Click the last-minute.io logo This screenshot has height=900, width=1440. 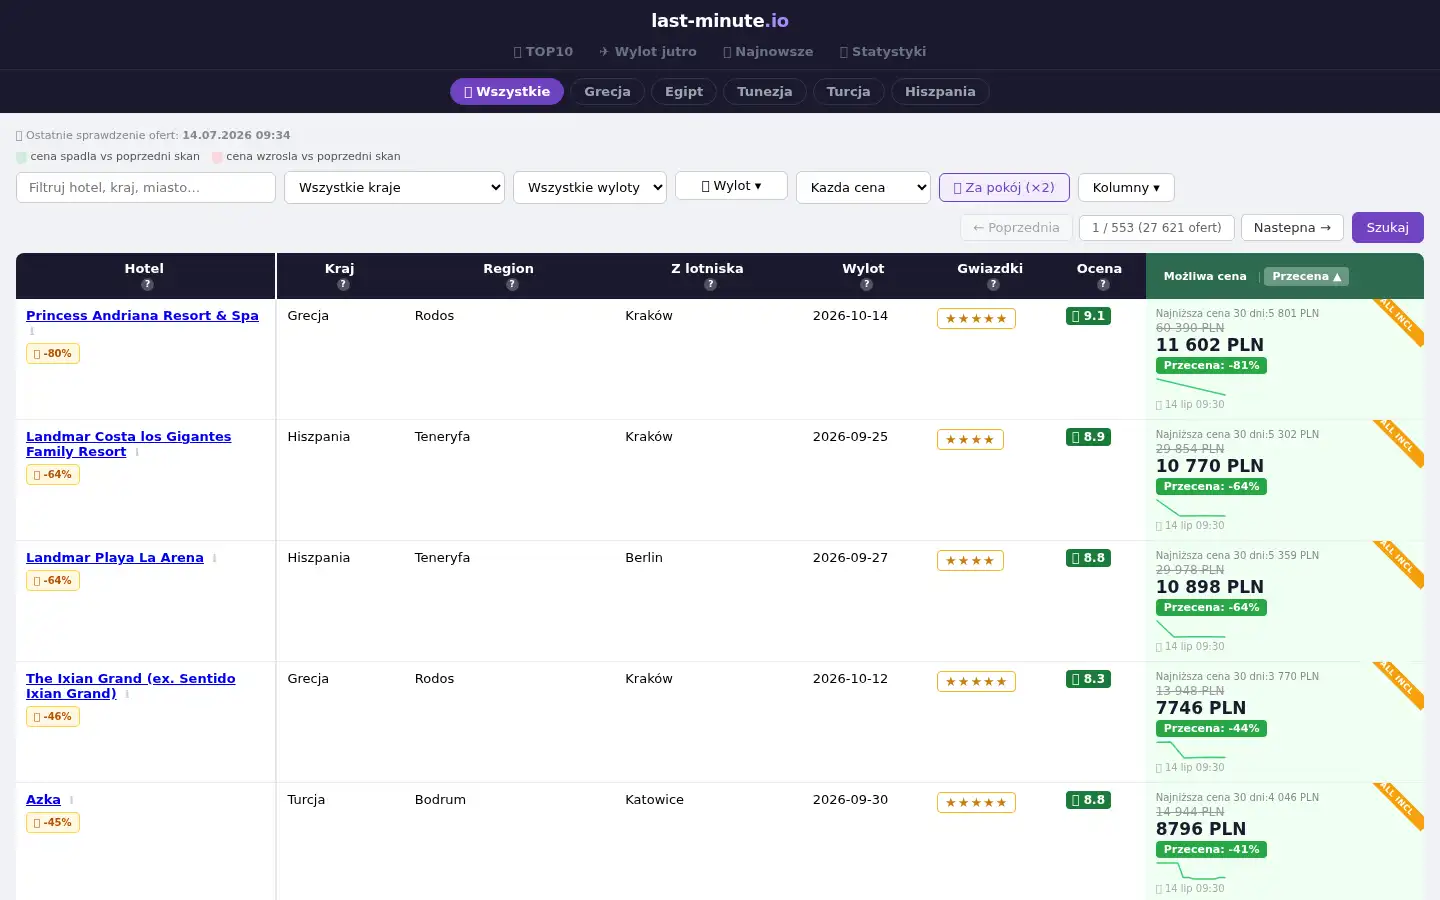tap(720, 21)
